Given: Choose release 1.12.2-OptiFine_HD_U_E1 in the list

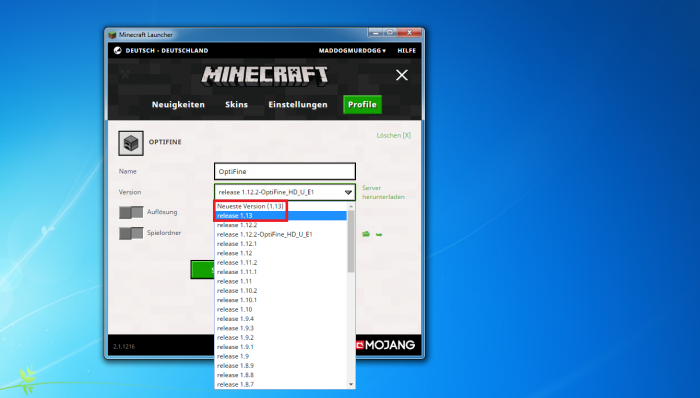Looking at the screenshot, I should point(281,234).
